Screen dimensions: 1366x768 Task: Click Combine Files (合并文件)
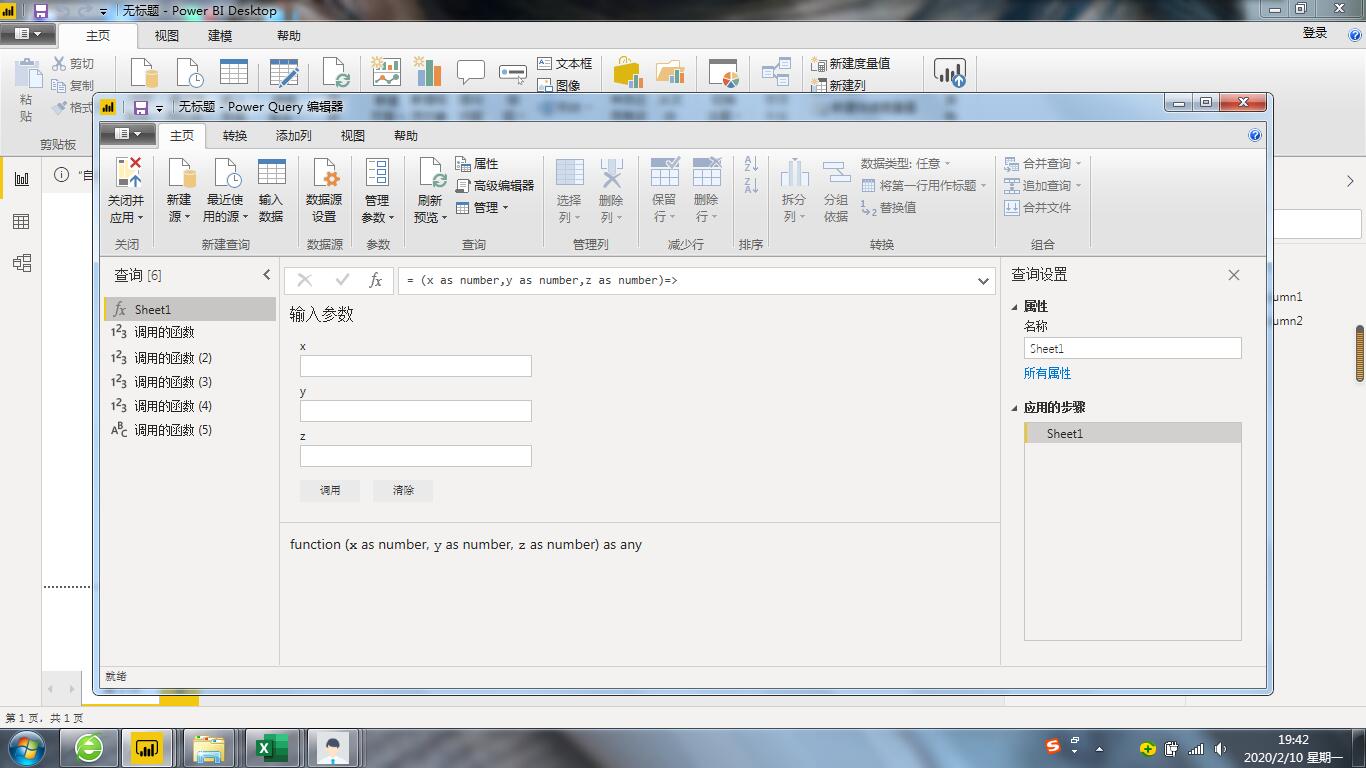pos(1037,208)
